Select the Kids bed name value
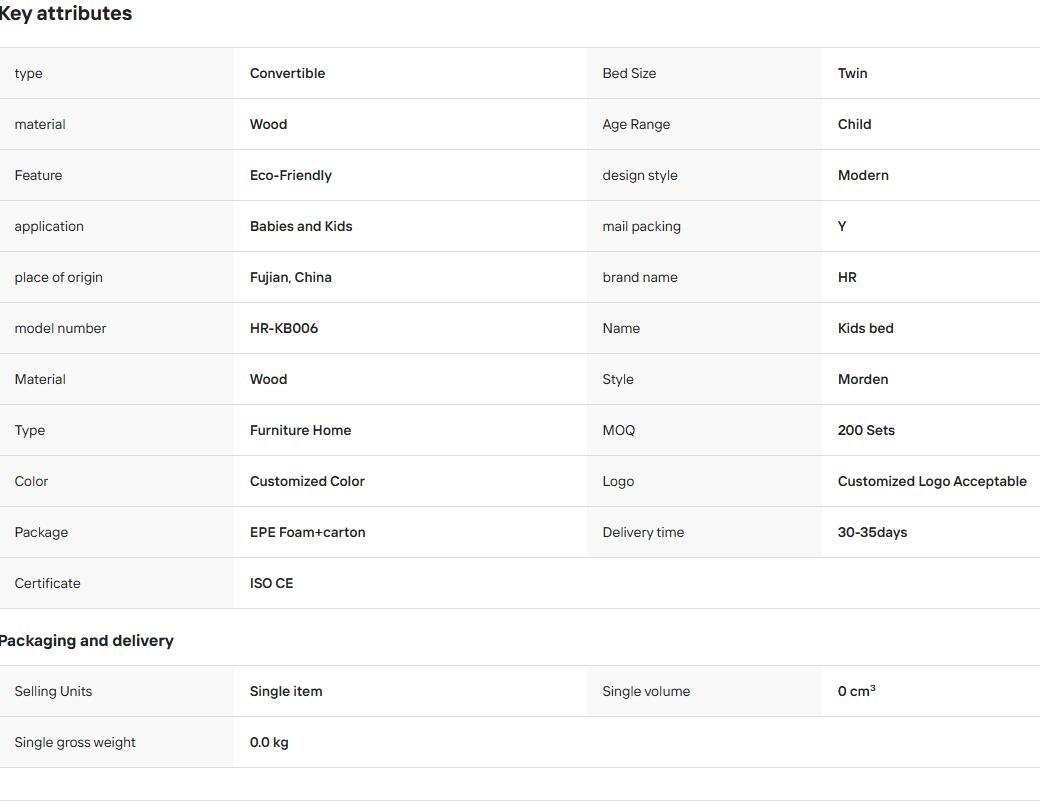Screen dimensions: 1040x803 pos(866,328)
